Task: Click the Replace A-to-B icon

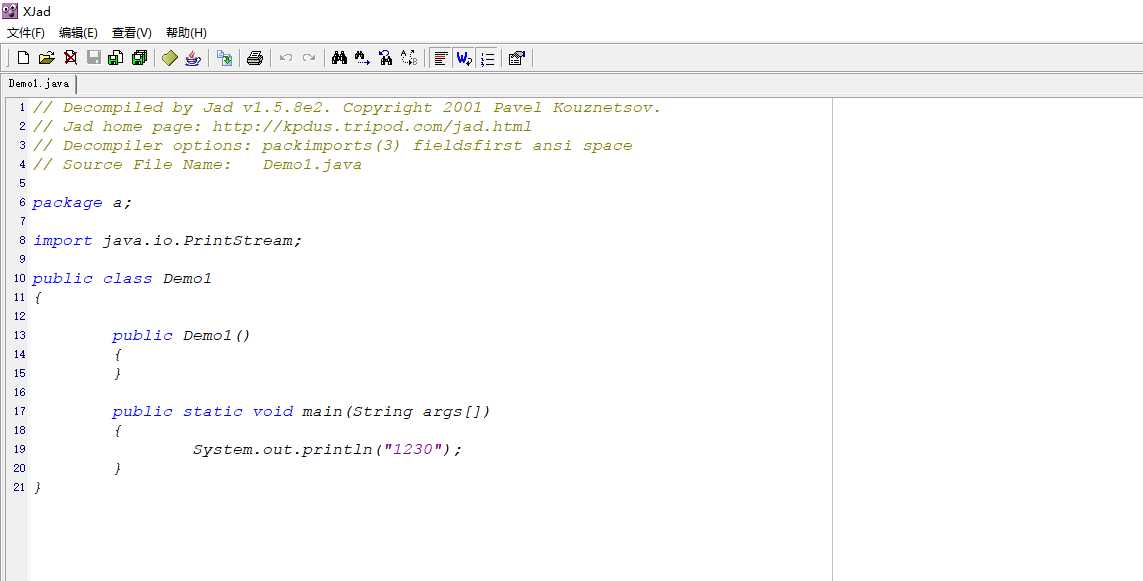Action: [409, 58]
